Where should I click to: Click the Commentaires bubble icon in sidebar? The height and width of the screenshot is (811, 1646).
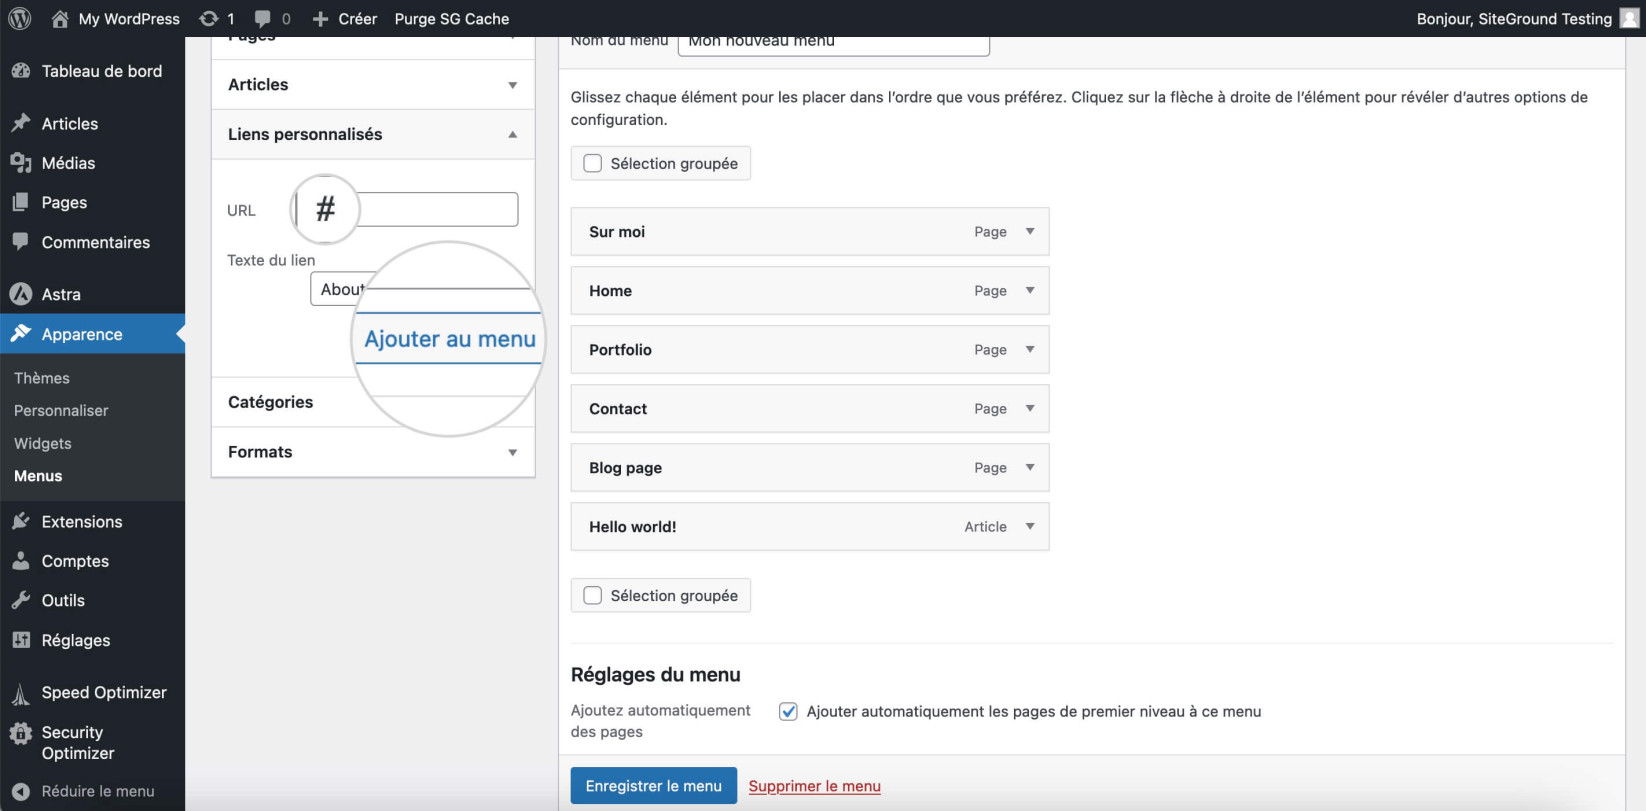20,241
